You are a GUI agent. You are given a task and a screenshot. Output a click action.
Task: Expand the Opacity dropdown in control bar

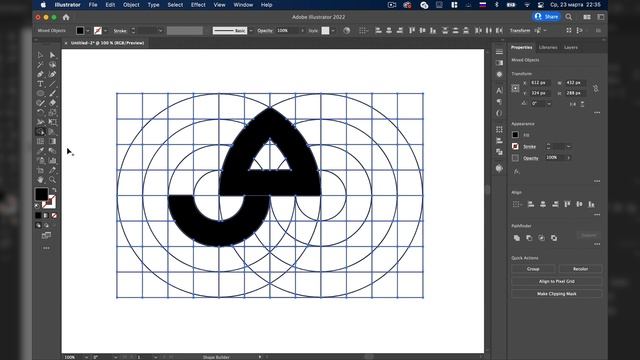coord(302,31)
